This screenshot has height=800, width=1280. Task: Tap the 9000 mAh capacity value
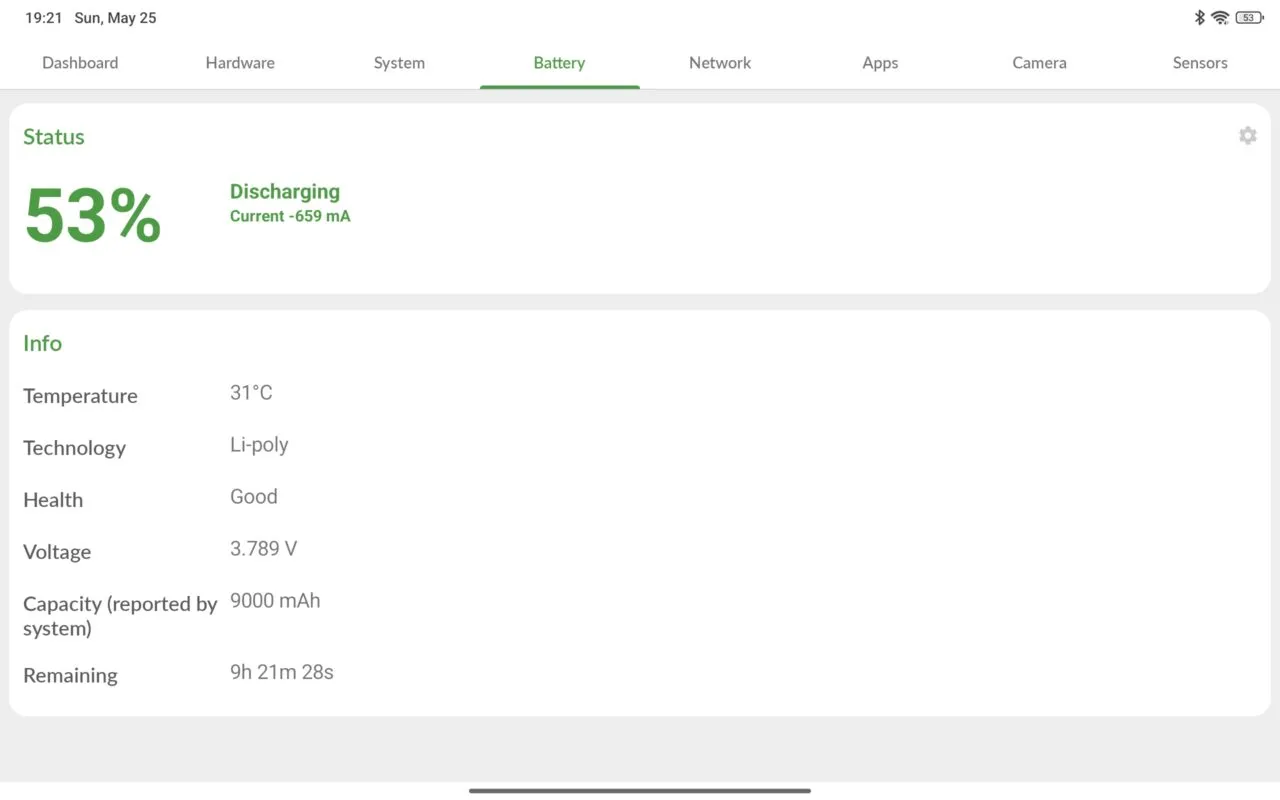coord(275,601)
